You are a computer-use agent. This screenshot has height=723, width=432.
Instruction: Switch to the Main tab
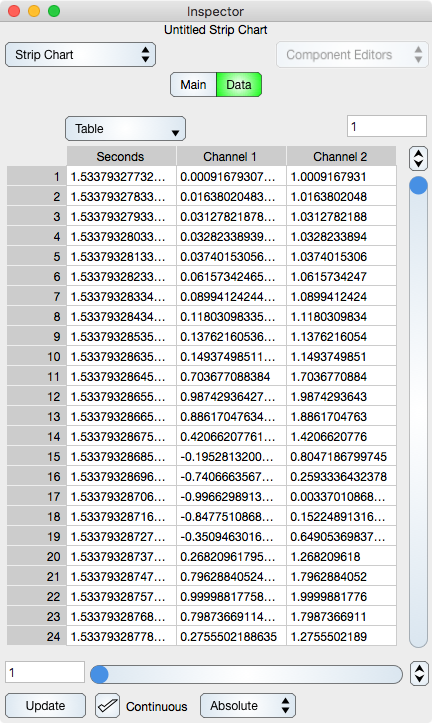coord(193,85)
